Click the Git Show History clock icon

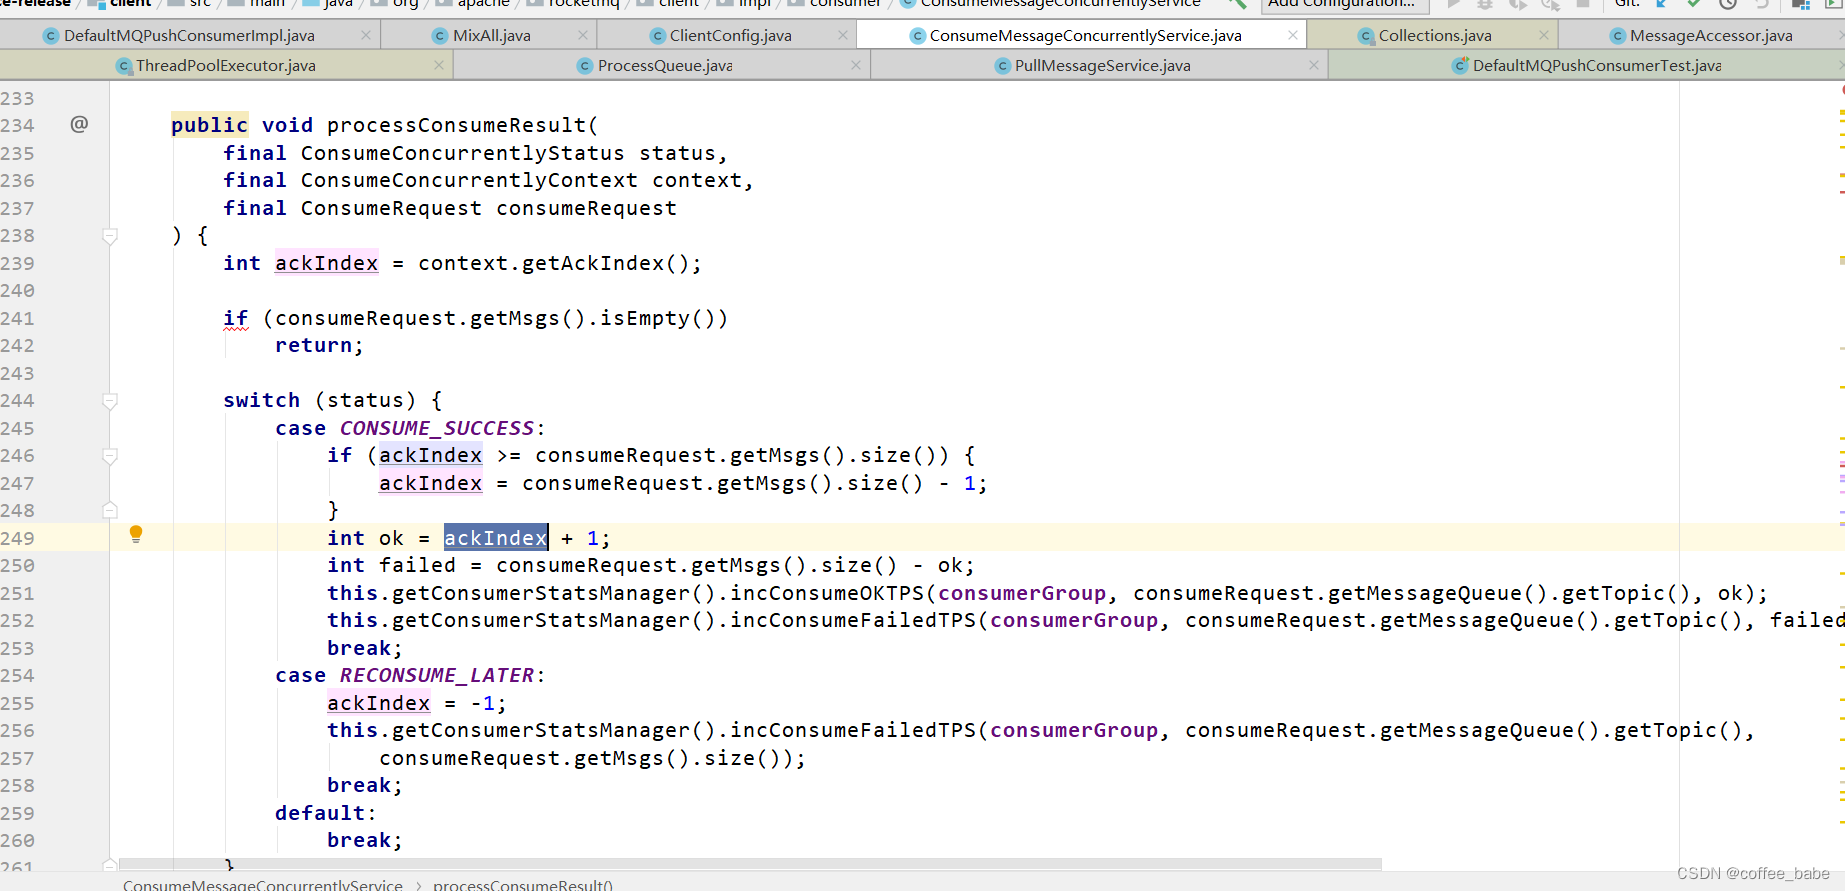point(1727,3)
